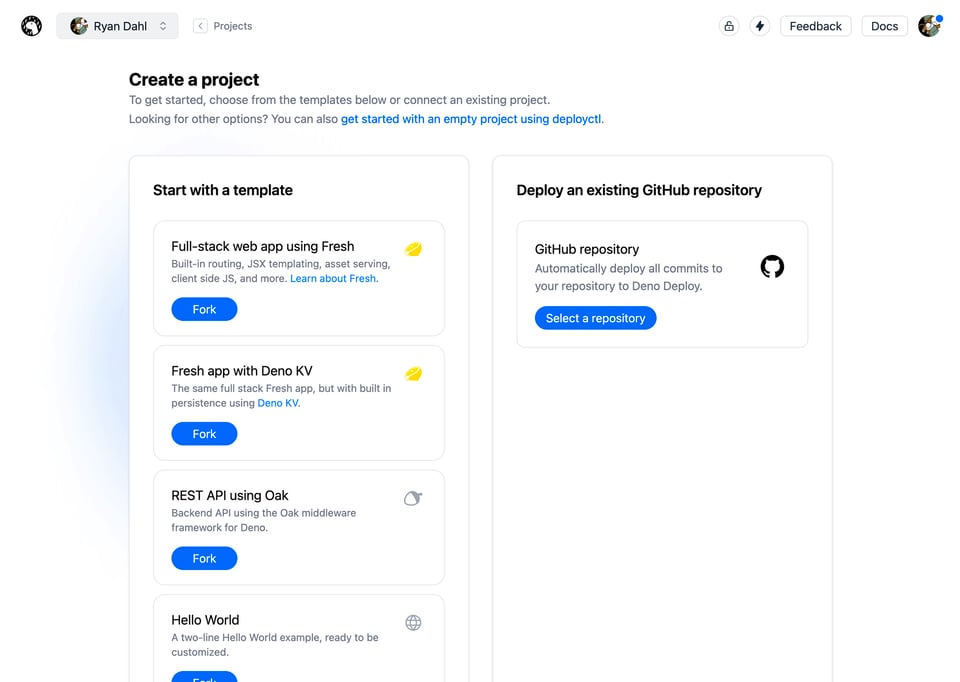The height and width of the screenshot is (682, 960).
Task: Click Select a repository button
Action: point(595,318)
